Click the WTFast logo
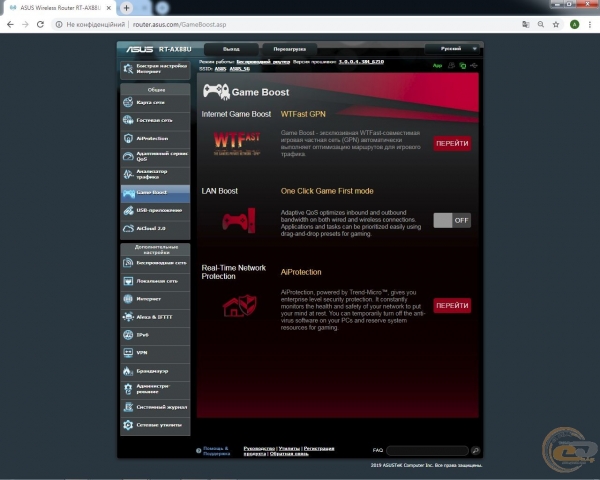The width and height of the screenshot is (600, 480). [x=237, y=144]
